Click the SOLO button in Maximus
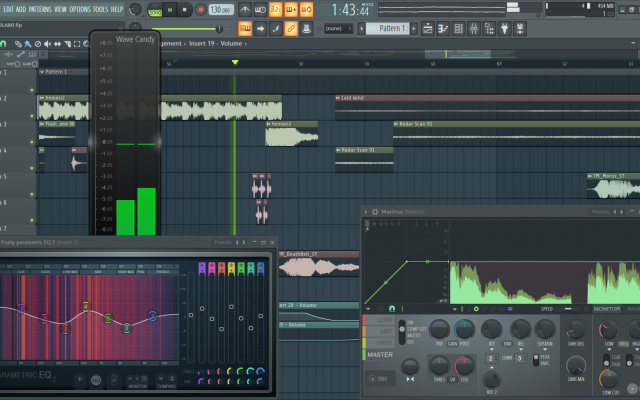The width and height of the screenshot is (640, 400). (x=379, y=379)
